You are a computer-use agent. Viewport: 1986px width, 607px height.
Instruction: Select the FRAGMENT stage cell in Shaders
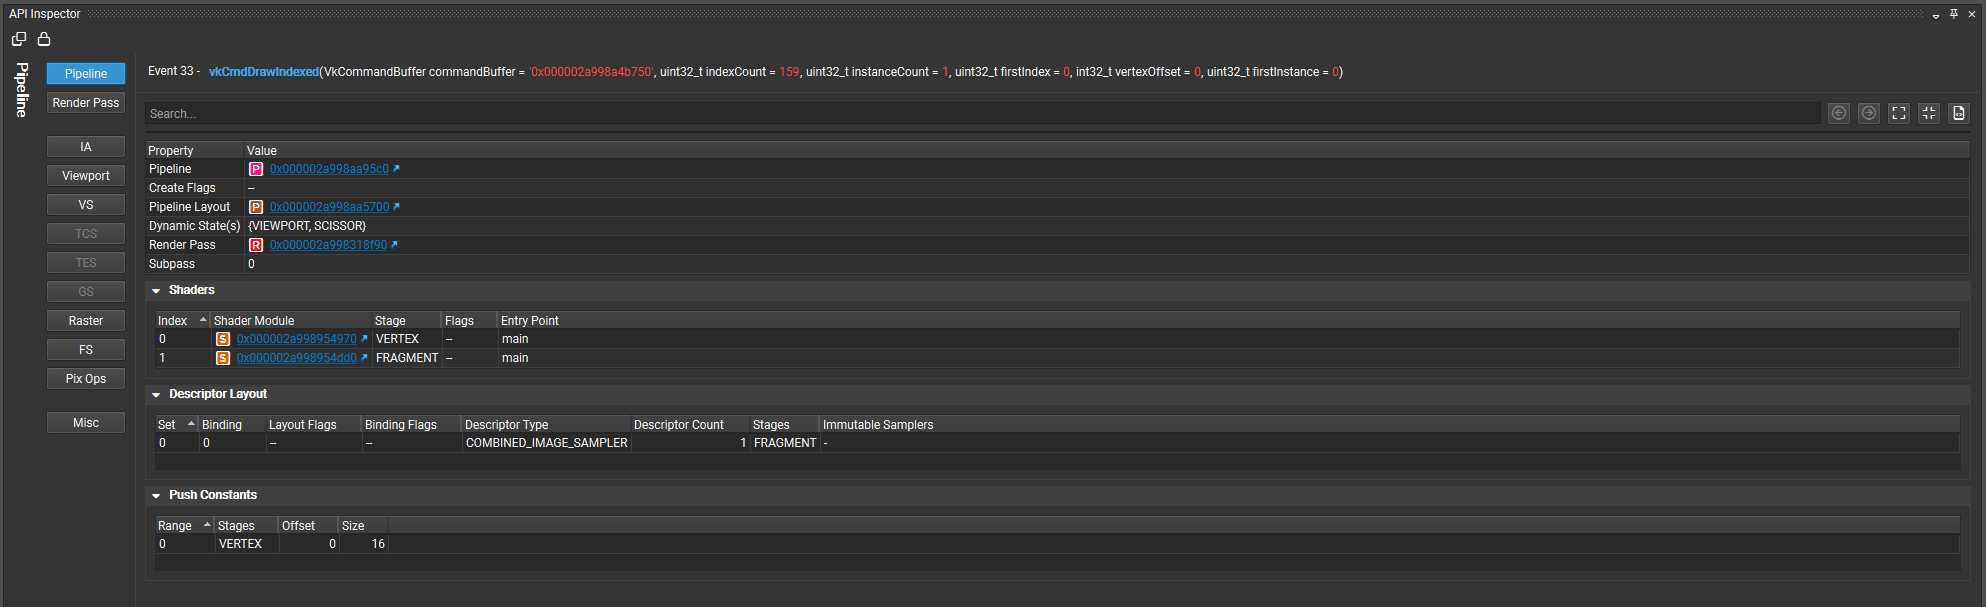tap(407, 358)
